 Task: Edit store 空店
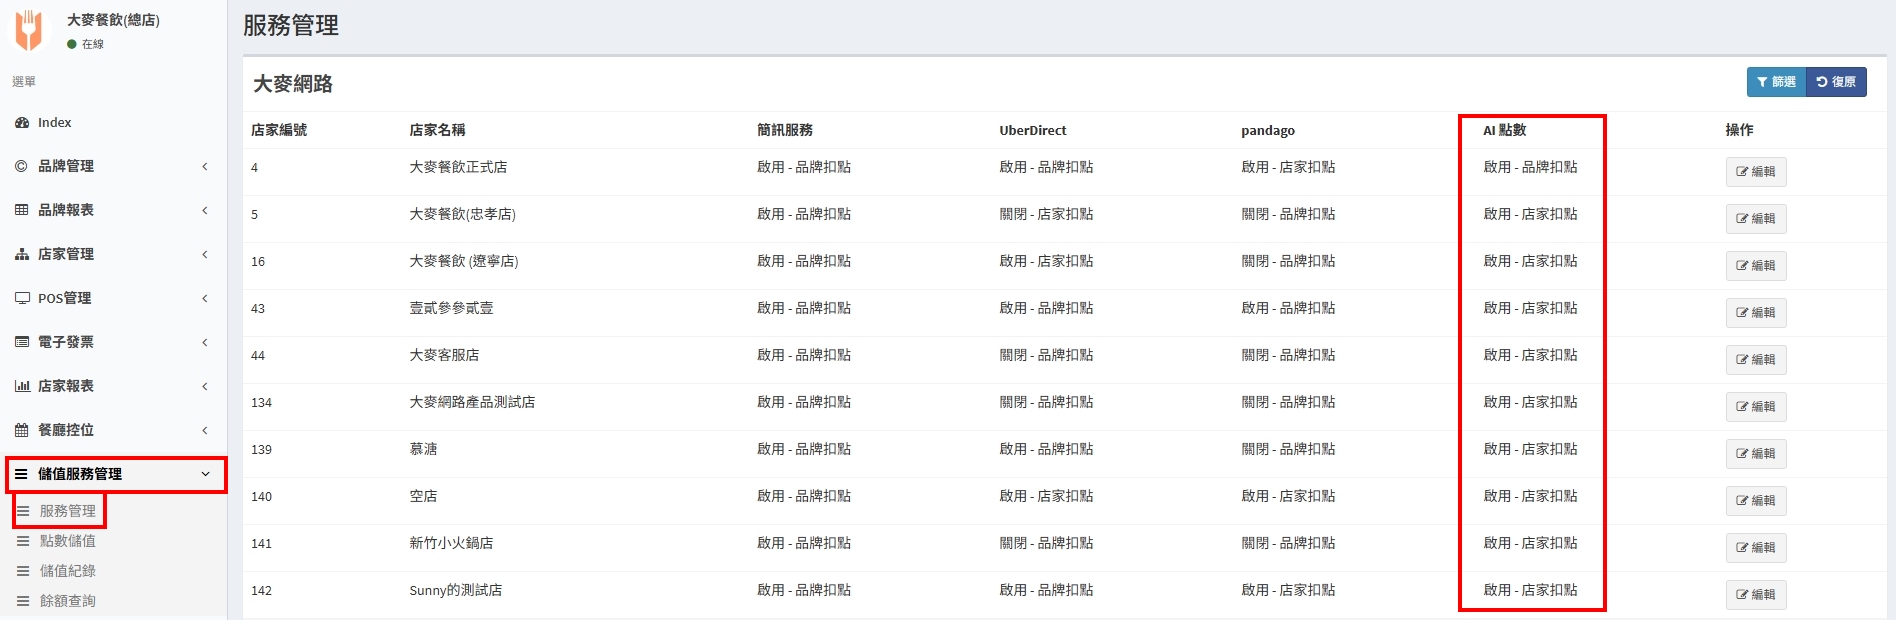1756,501
